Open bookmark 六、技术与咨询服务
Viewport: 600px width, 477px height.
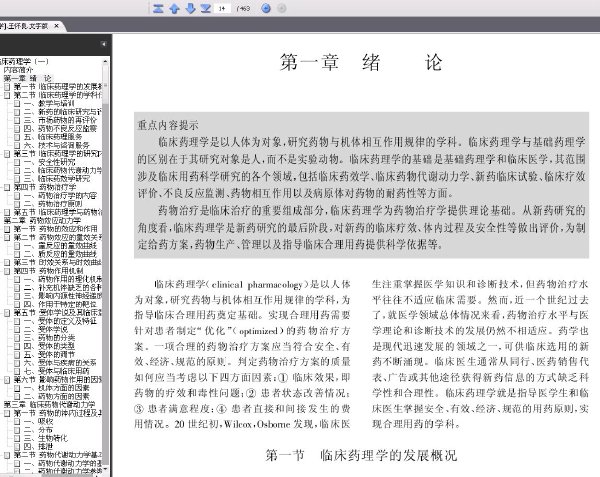click(x=56, y=145)
